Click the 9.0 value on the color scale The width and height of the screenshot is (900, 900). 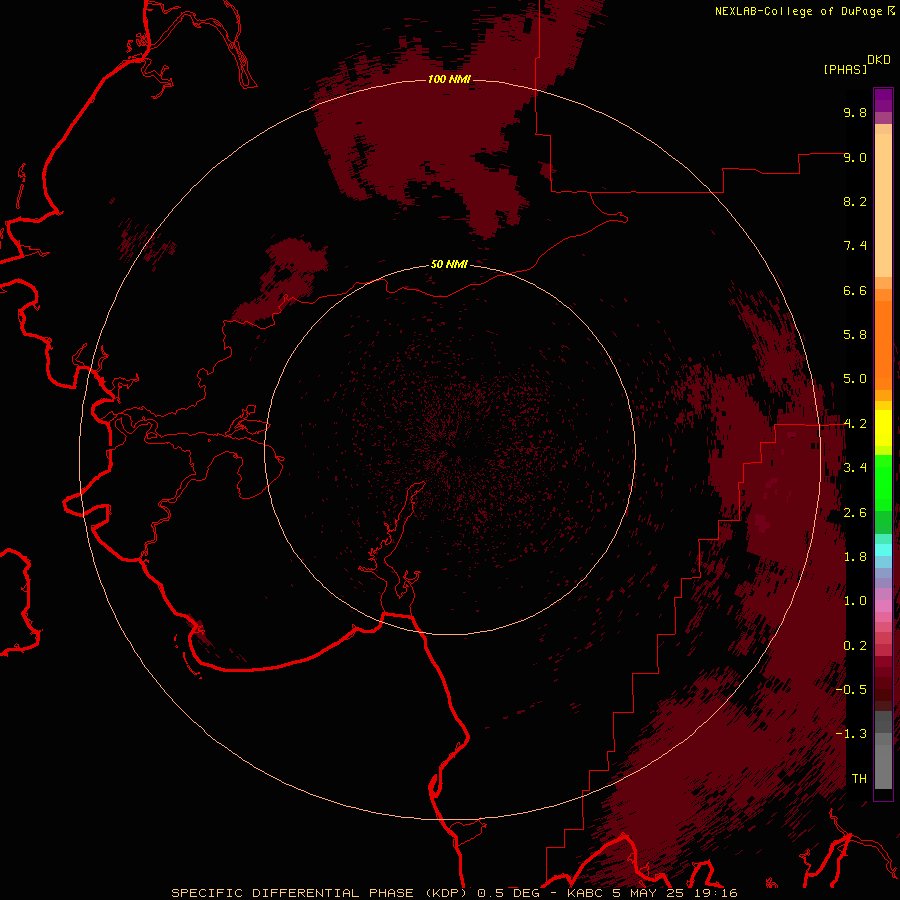point(855,157)
